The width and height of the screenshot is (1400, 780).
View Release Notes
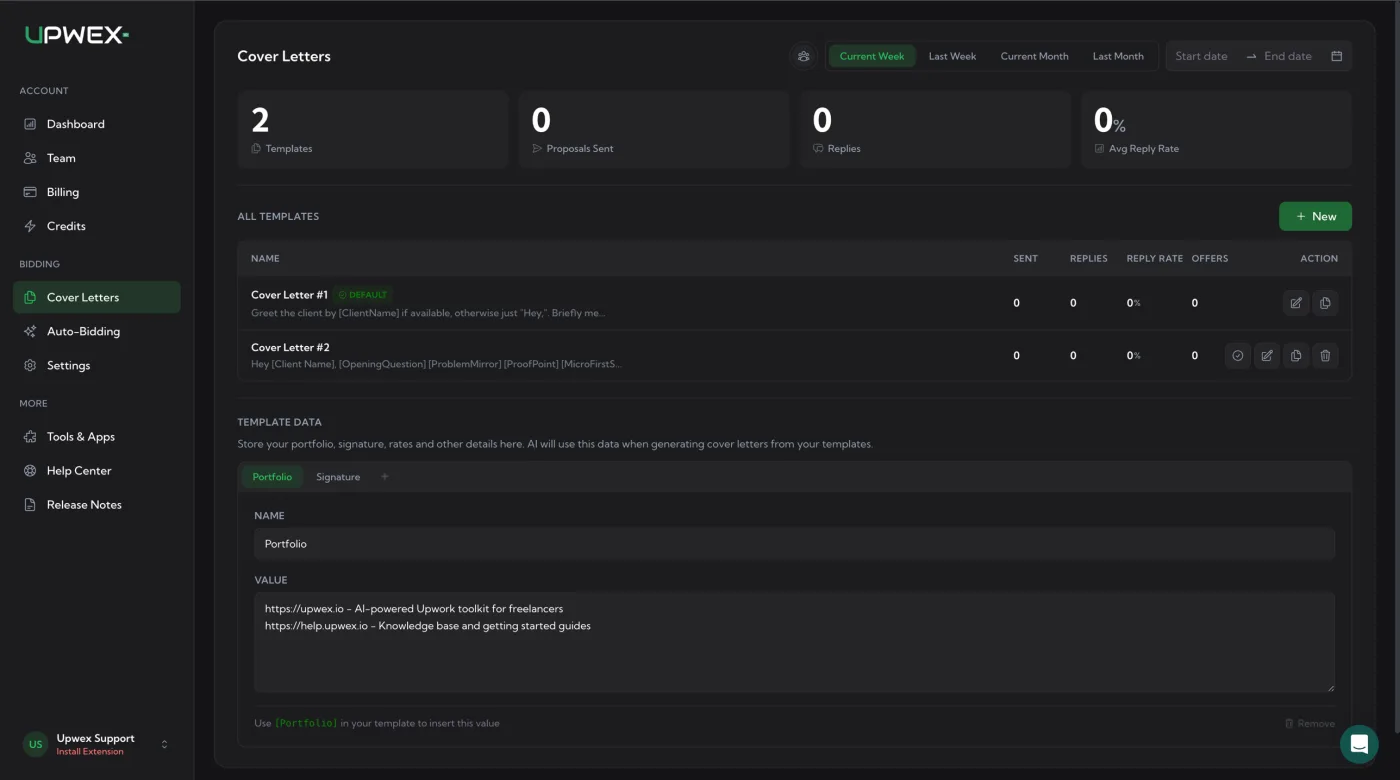[x=97, y=505]
